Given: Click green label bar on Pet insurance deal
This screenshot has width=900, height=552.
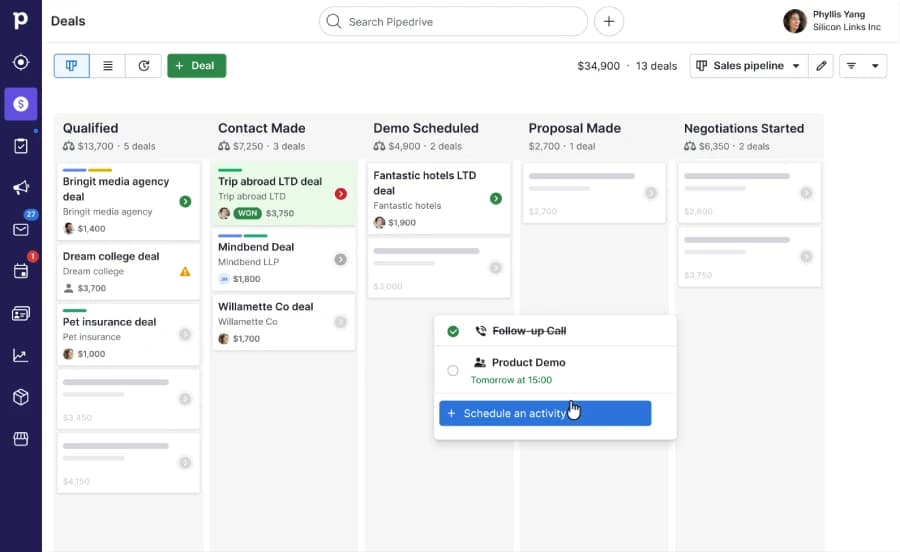Looking at the screenshot, I should click(75, 310).
